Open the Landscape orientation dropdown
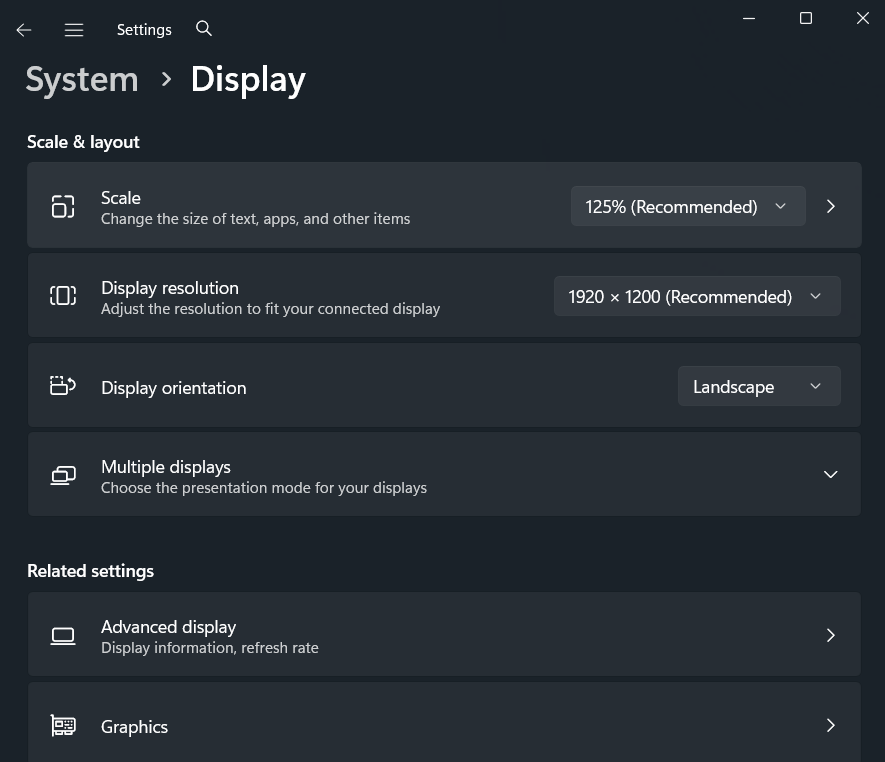Viewport: 885px width, 762px height. 759,387
